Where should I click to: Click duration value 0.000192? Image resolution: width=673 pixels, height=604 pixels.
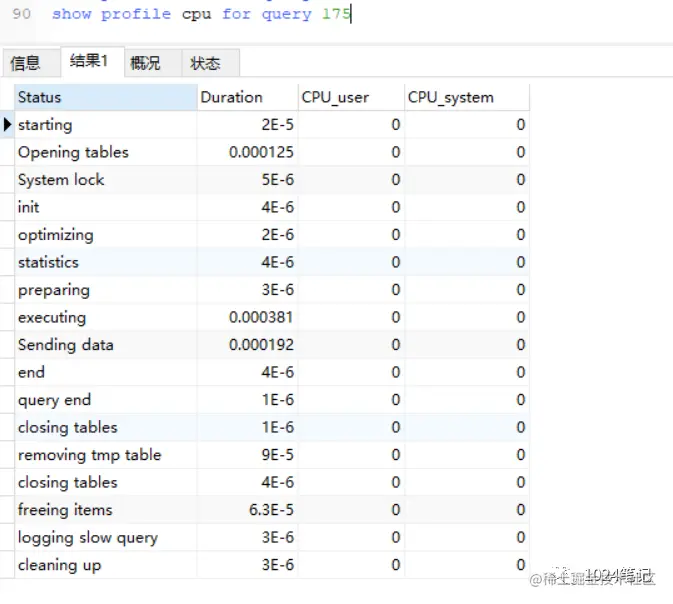261,345
